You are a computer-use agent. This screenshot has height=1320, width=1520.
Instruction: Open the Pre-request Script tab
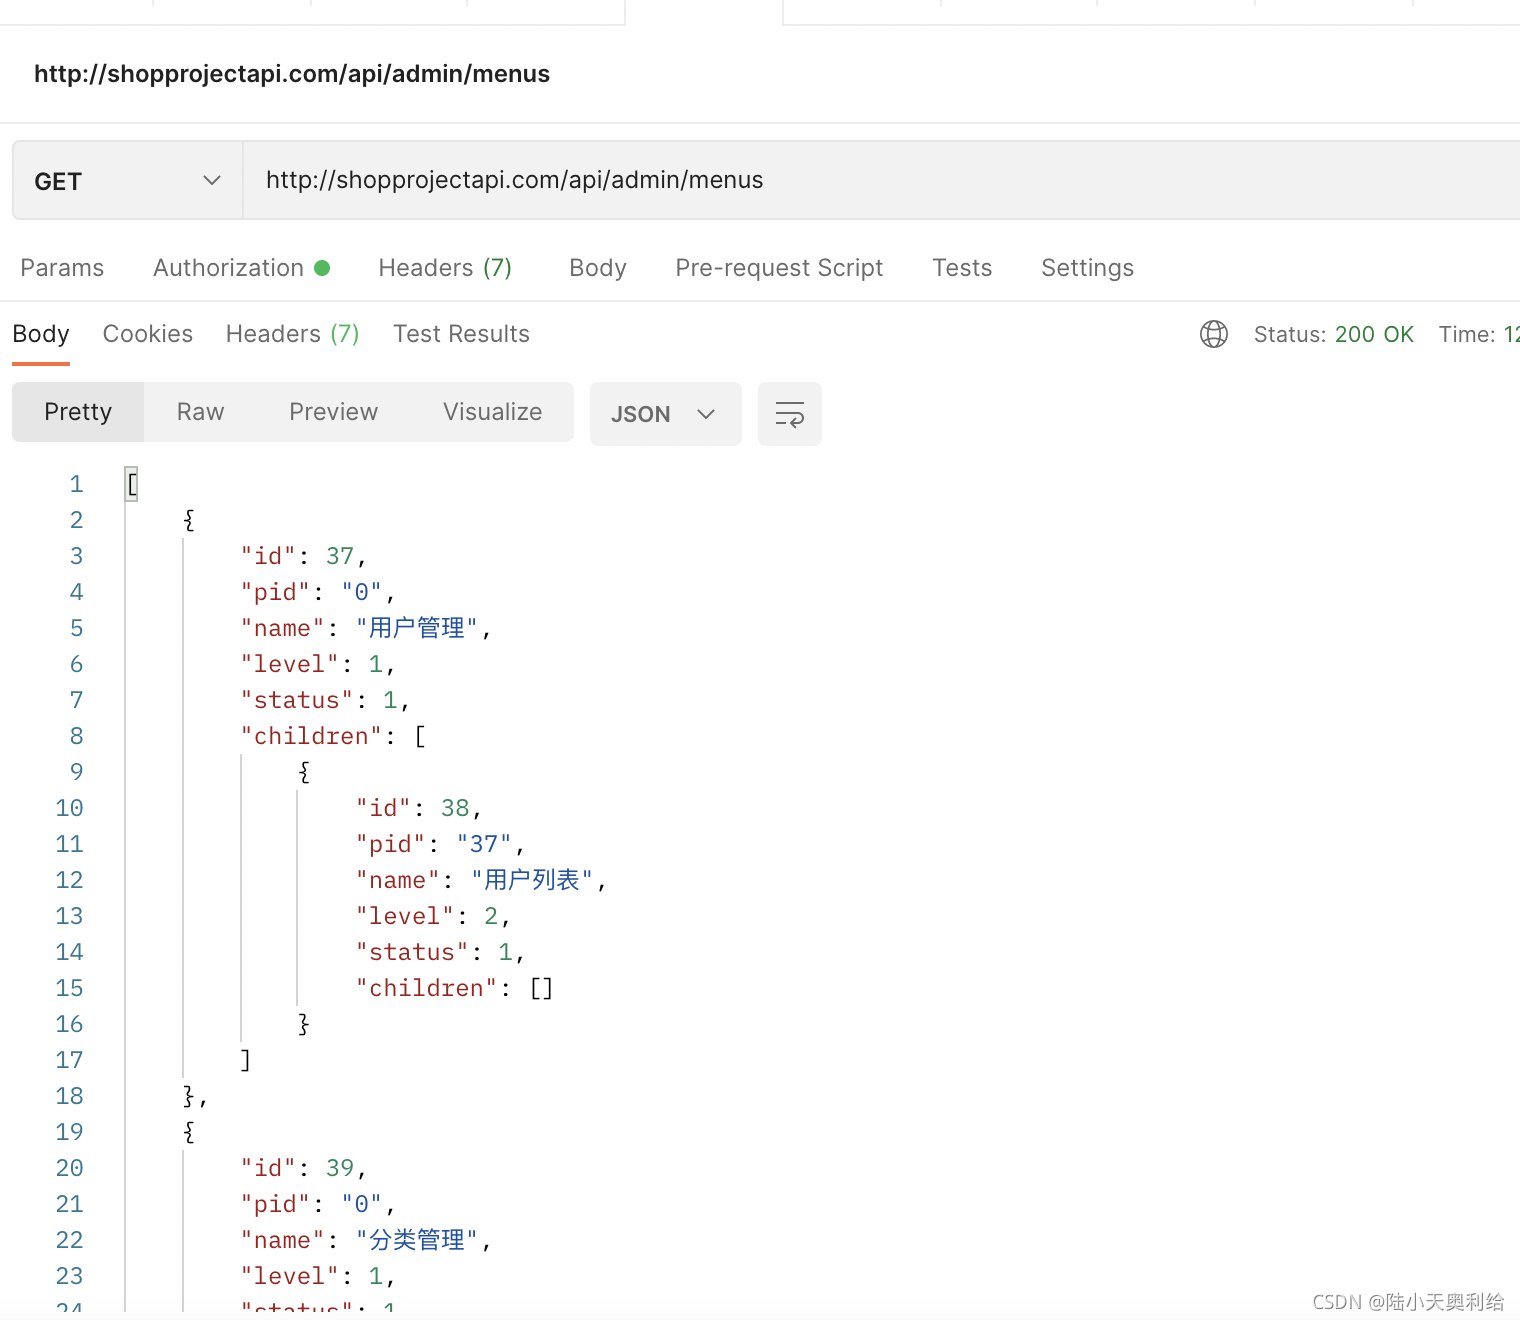pyautogui.click(x=779, y=268)
